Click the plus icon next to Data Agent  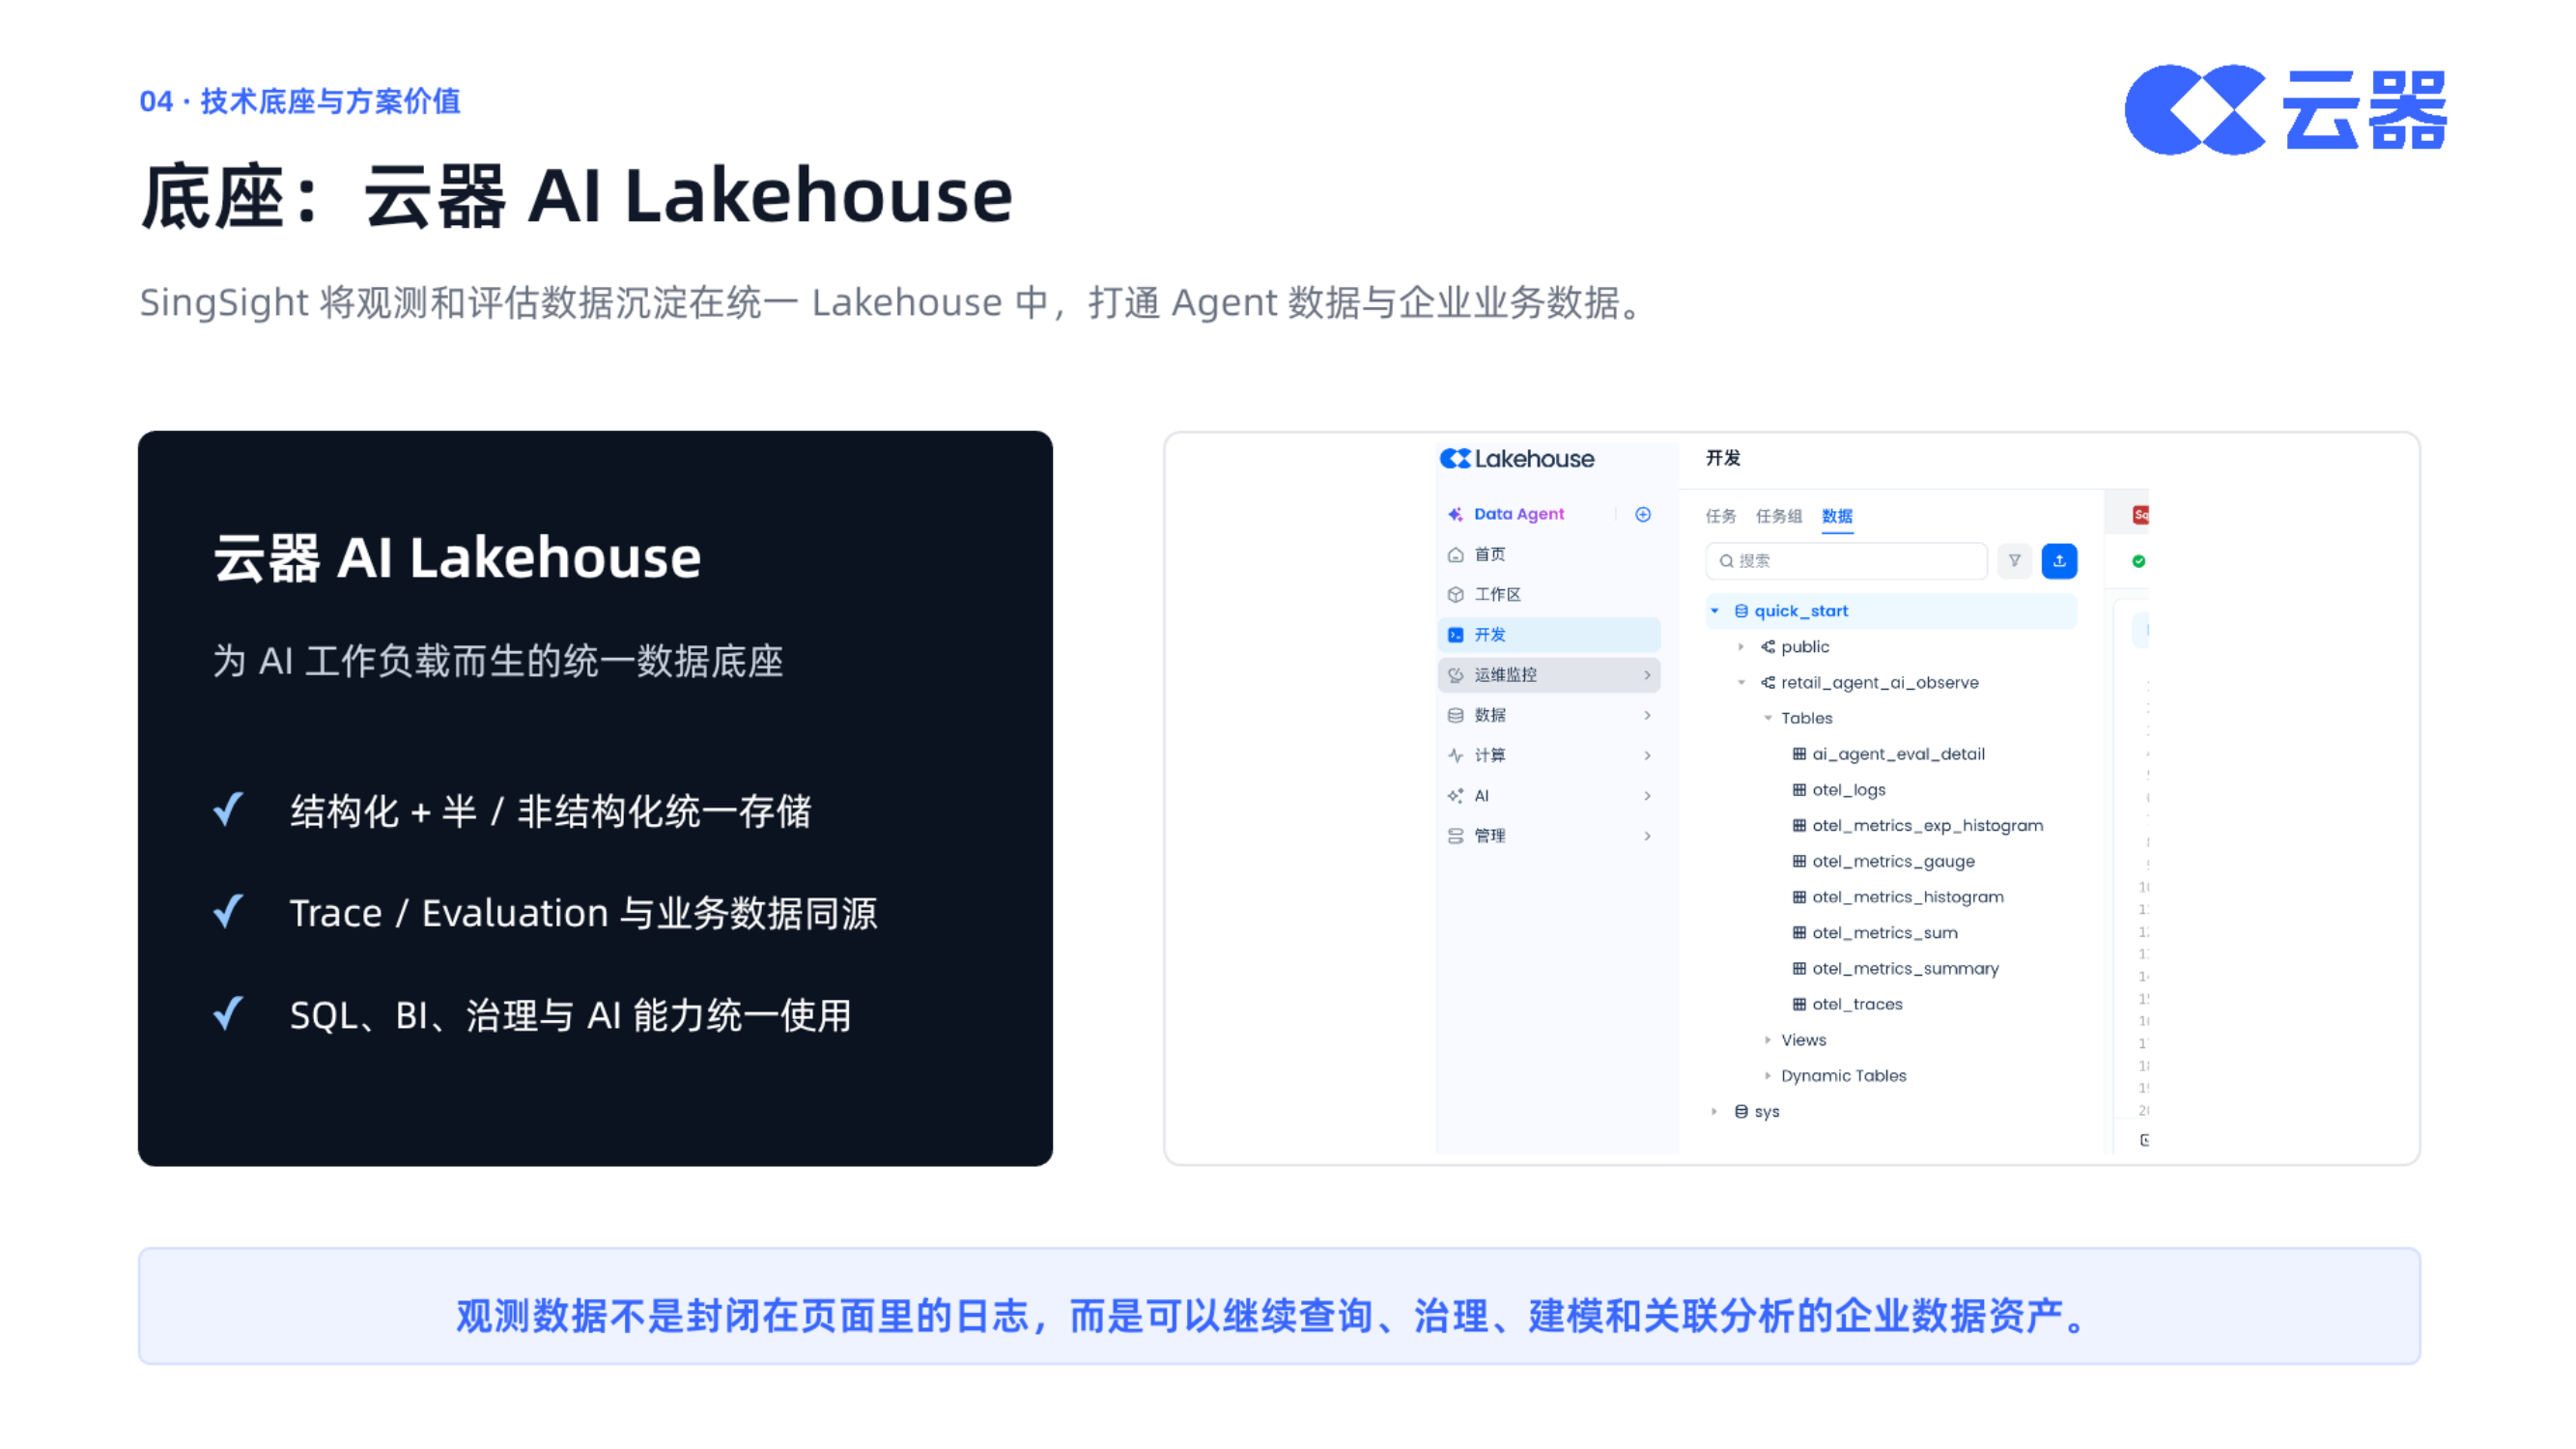[1643, 514]
